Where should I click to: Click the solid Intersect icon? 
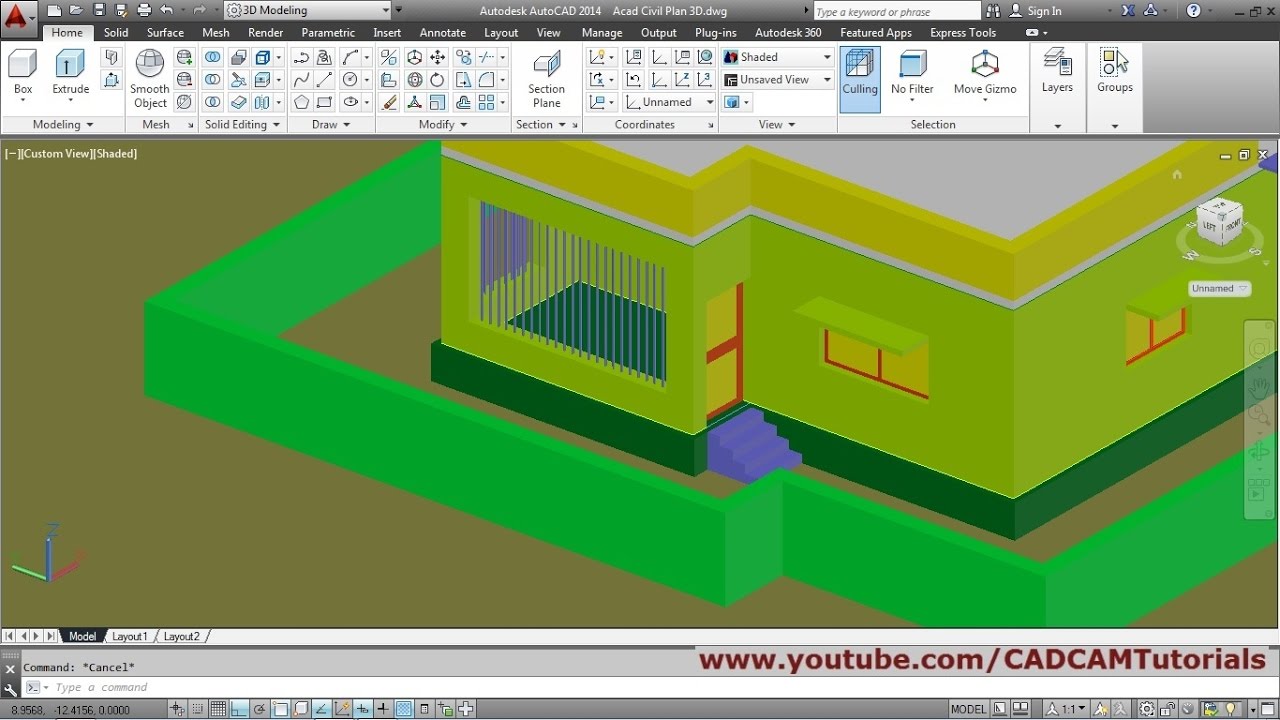(213, 102)
